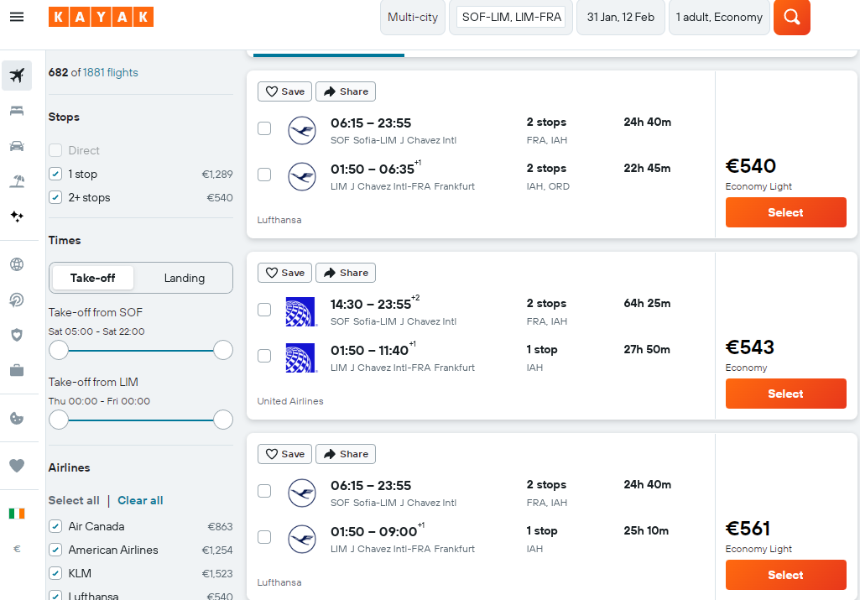Share the €540 Lufthansa itinerary

coord(346,92)
